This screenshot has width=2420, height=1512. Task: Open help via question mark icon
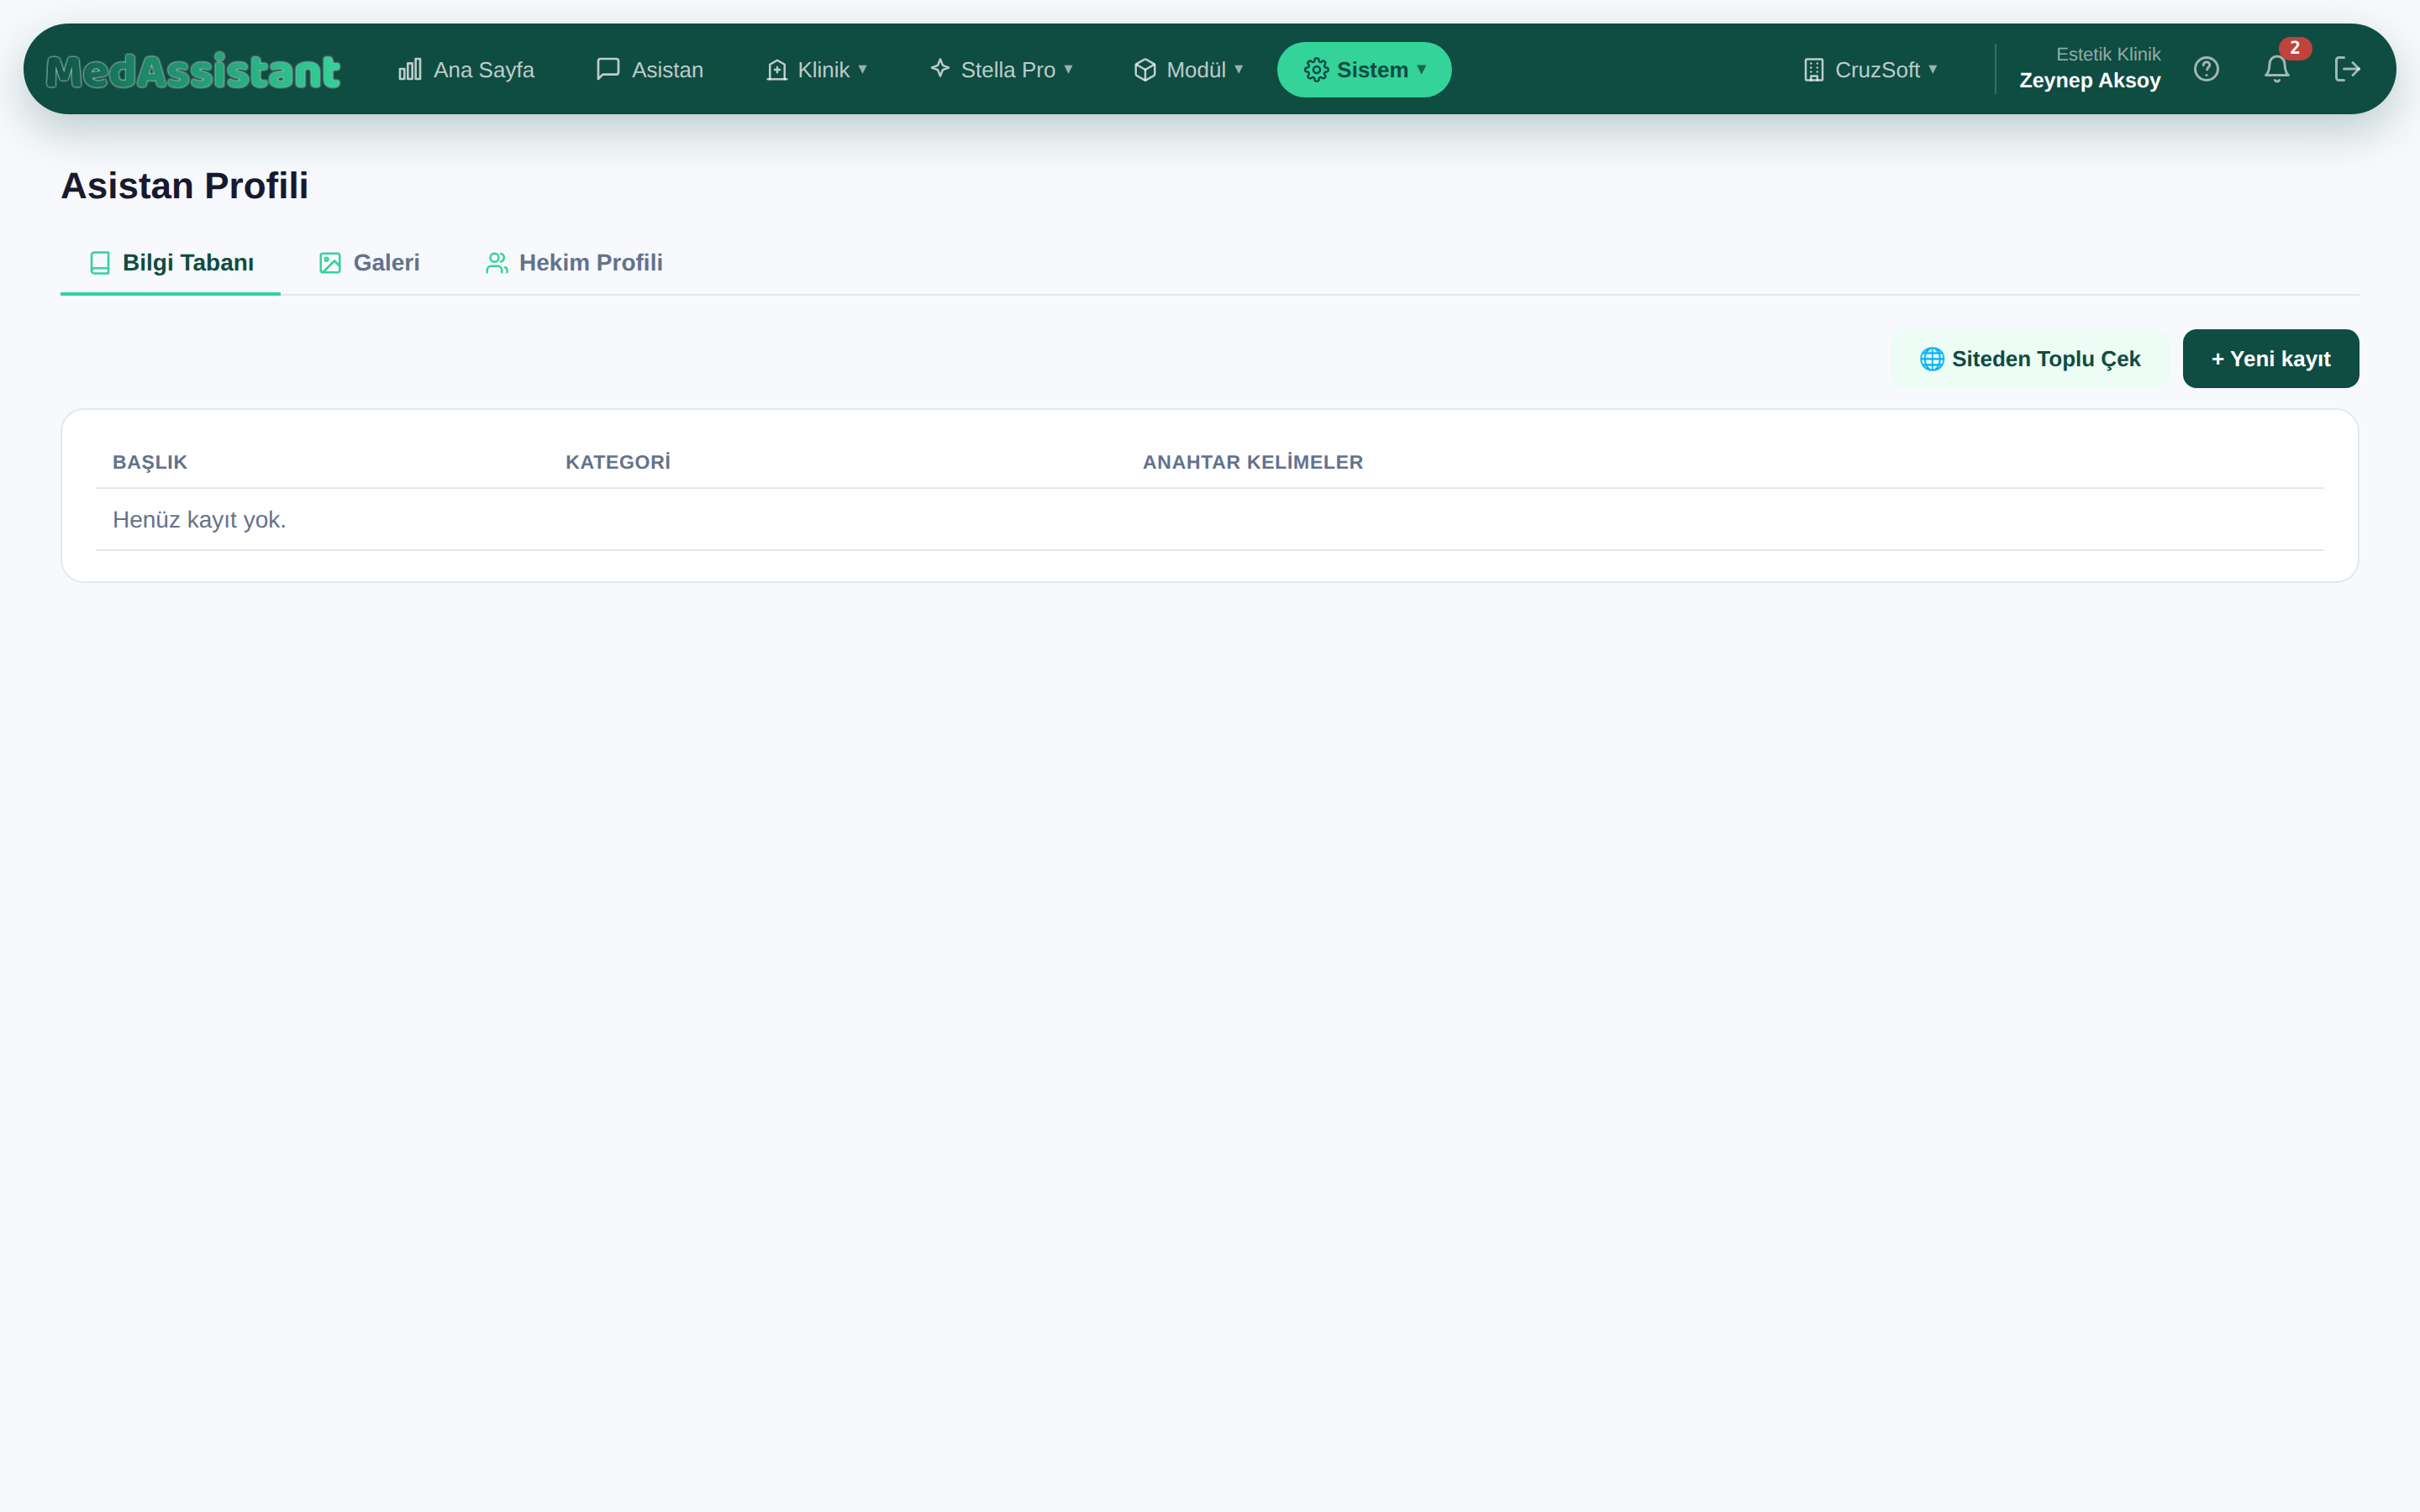(2206, 69)
